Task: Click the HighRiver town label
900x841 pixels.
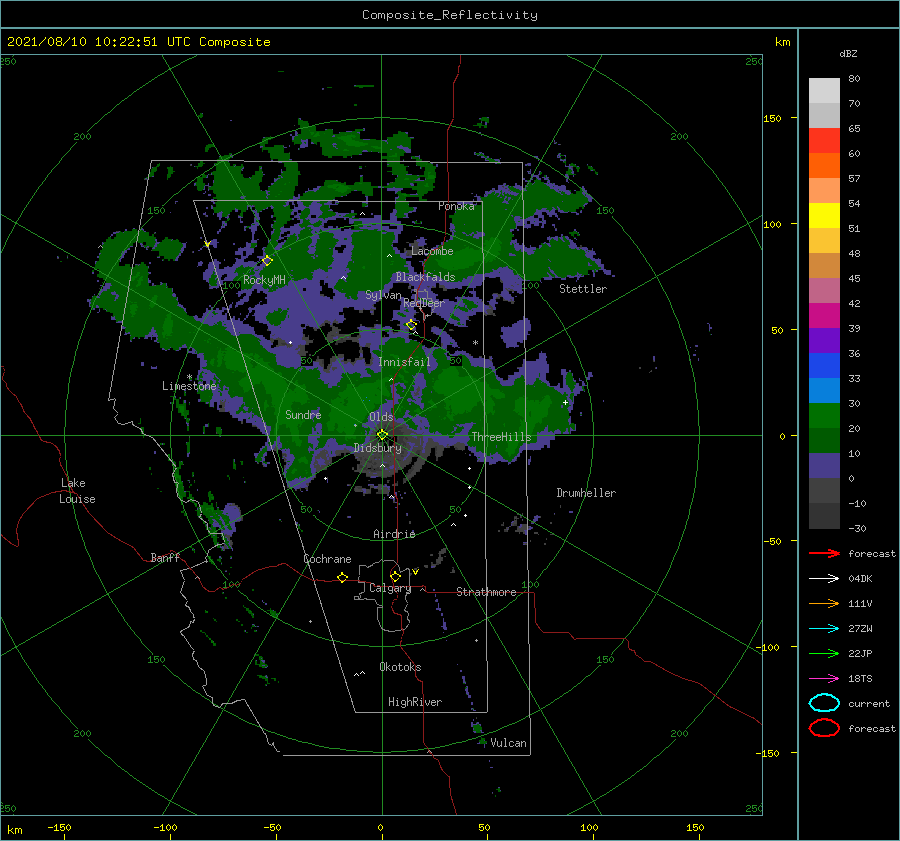Action: point(415,702)
